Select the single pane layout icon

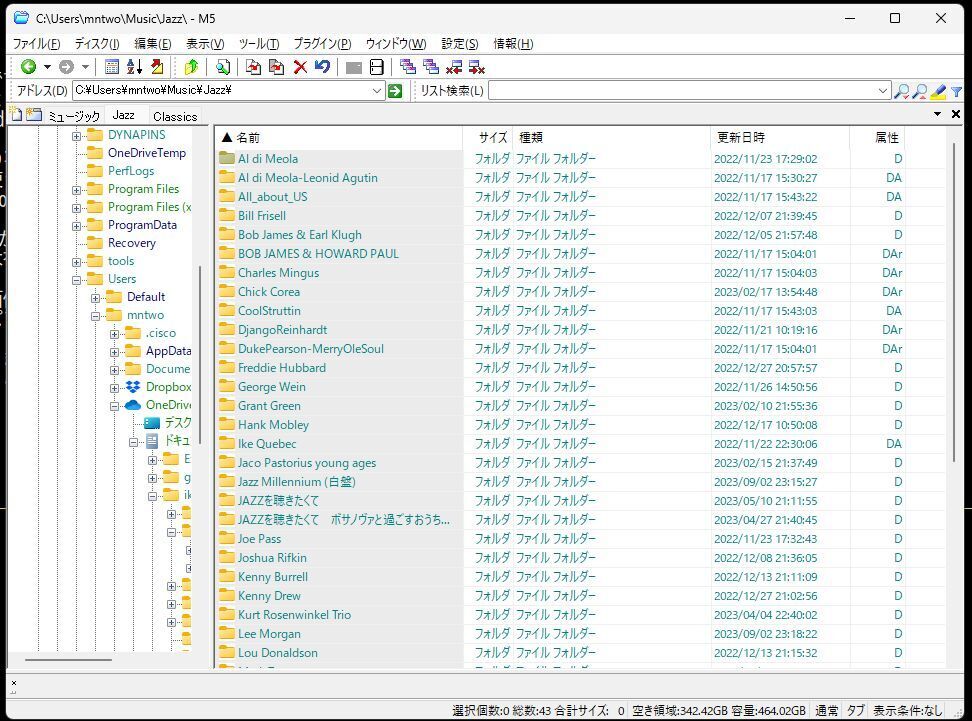click(353, 68)
